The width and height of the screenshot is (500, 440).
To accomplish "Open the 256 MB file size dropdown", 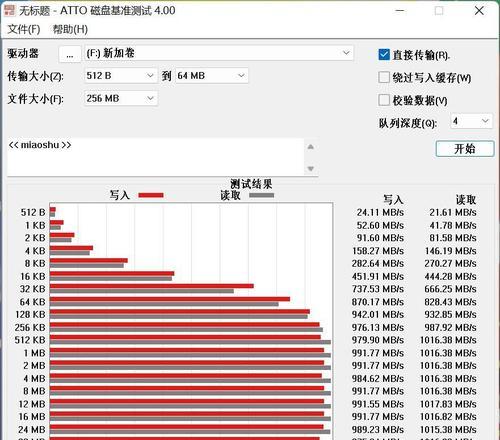I will pyautogui.click(x=121, y=98).
